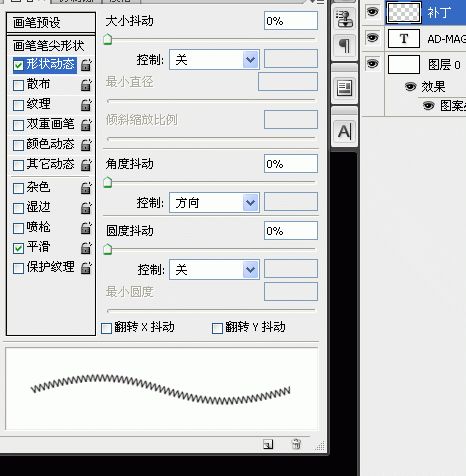
Task: Open the size jitter 控制 dropdown
Action: tap(214, 60)
